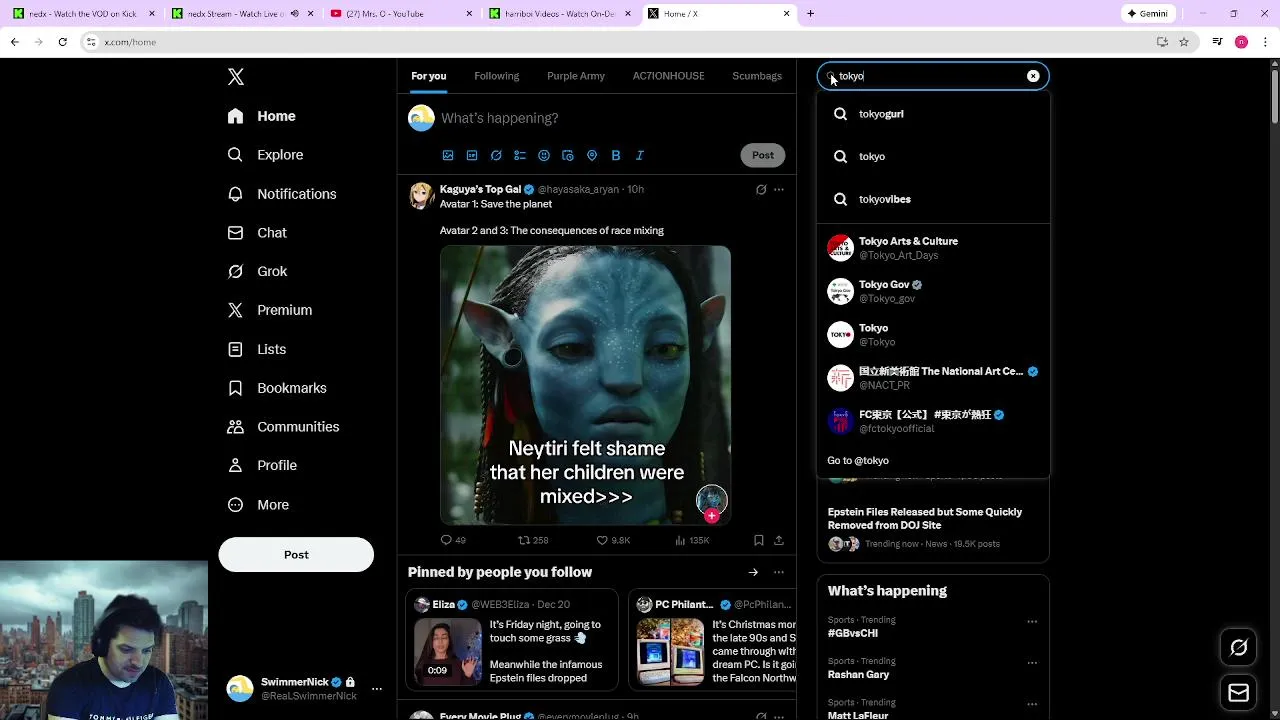Screen dimensions: 1280x720
Task: Clear the tokyo search text
Action: tap(1033, 76)
